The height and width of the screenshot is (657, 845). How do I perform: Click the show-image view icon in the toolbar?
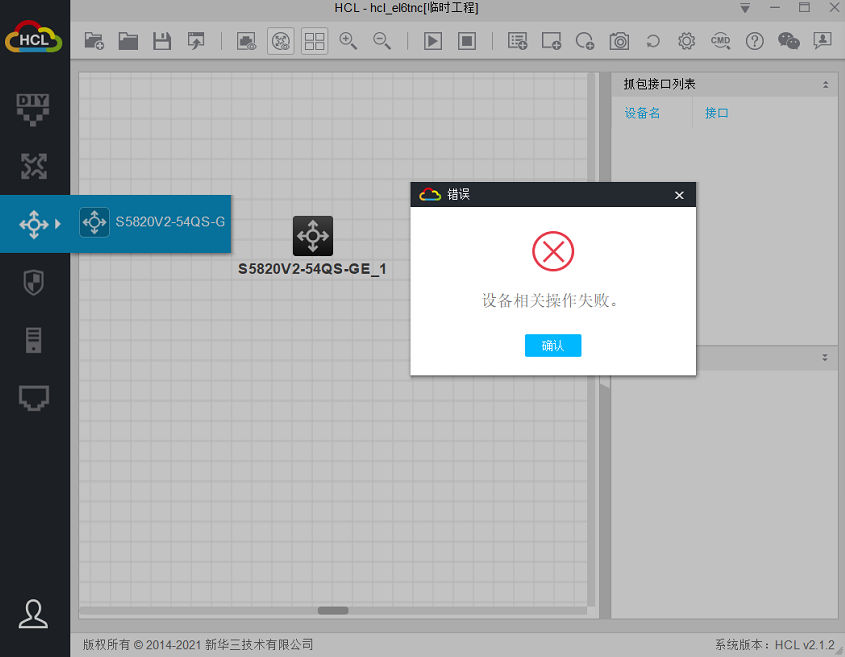(x=246, y=41)
